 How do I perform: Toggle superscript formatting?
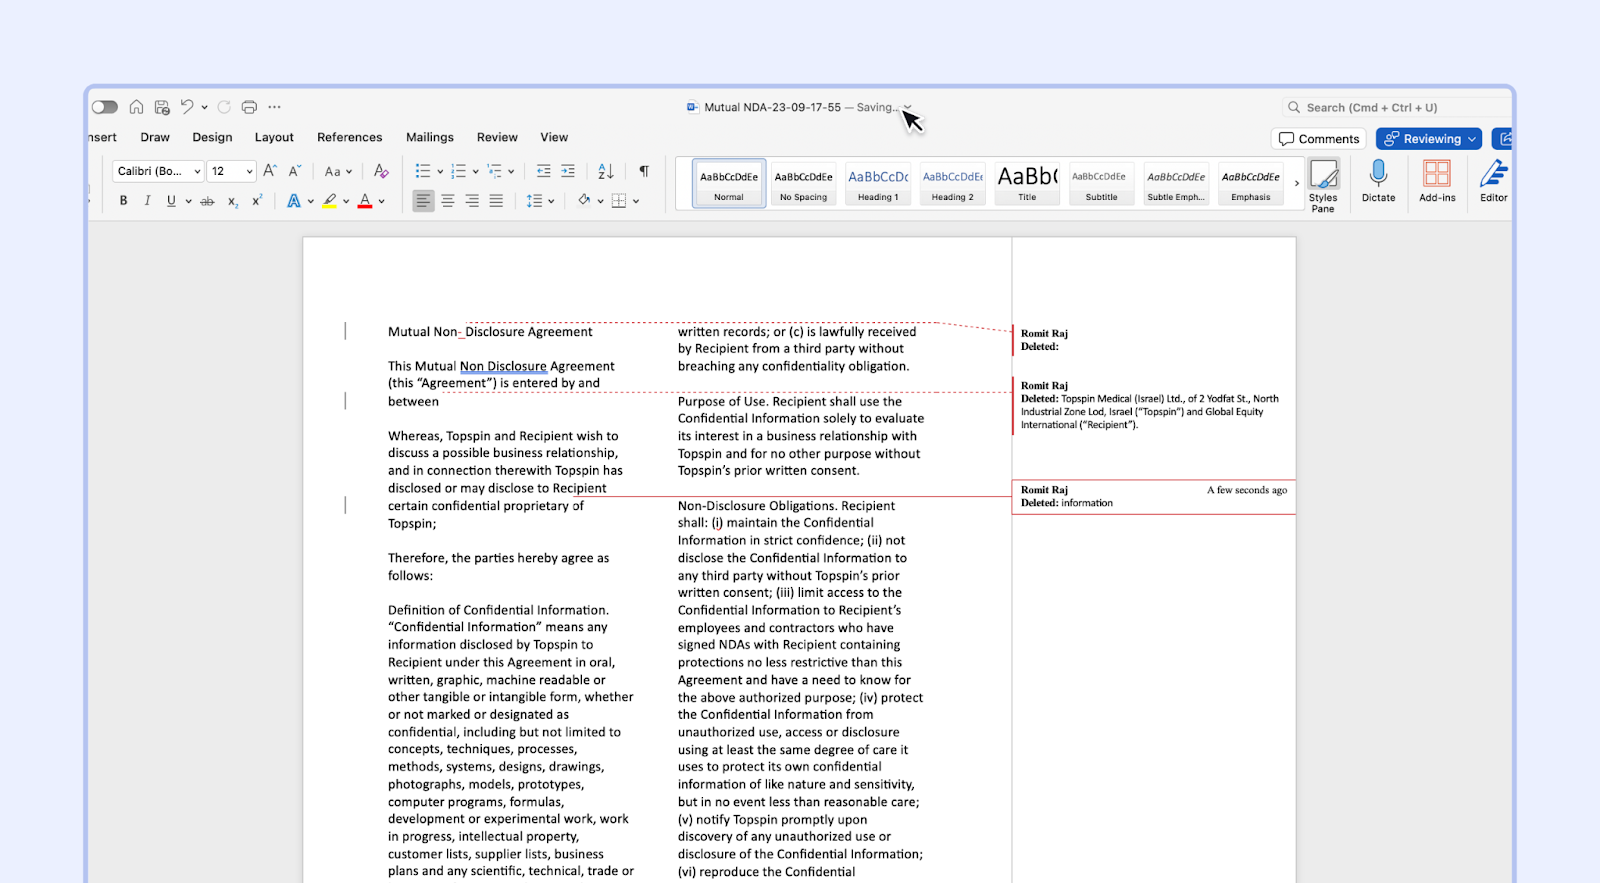(257, 201)
